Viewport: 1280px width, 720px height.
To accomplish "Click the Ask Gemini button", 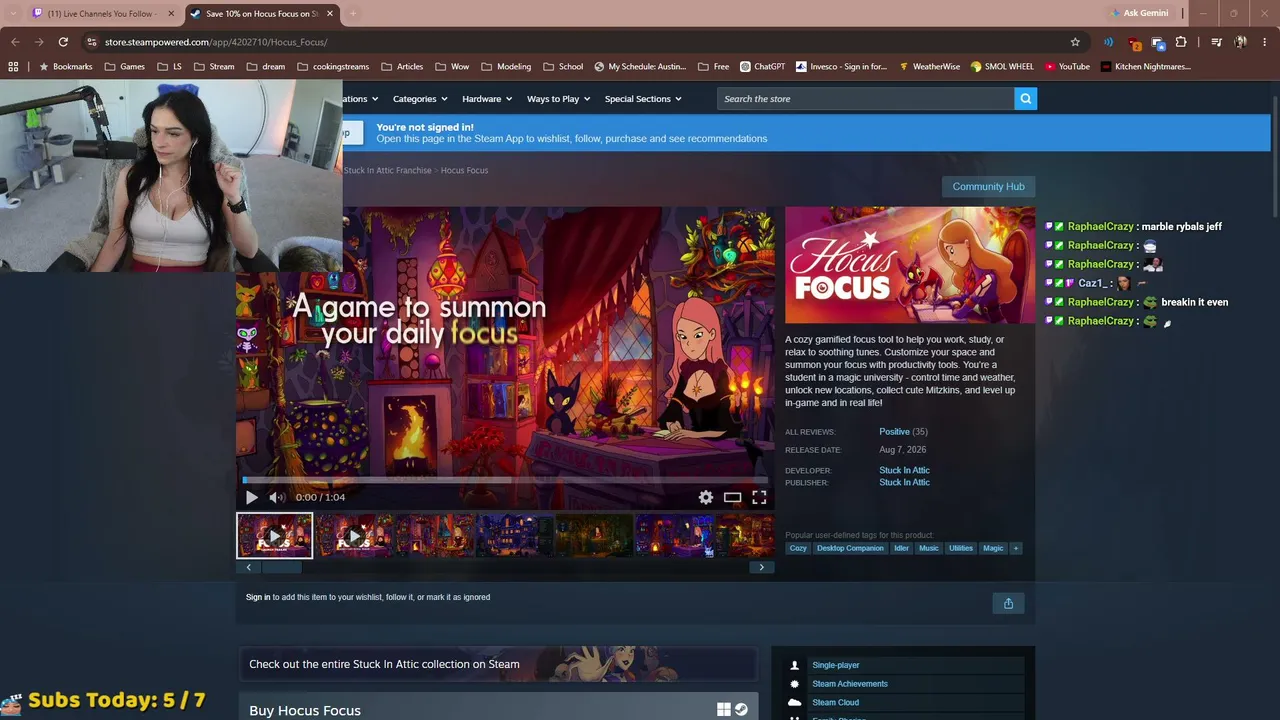I will [x=1140, y=13].
